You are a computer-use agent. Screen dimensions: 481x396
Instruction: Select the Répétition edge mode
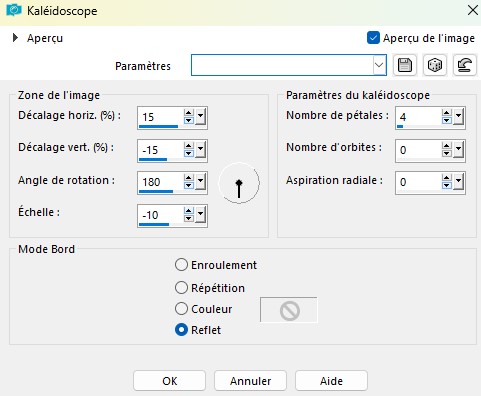click(x=181, y=288)
